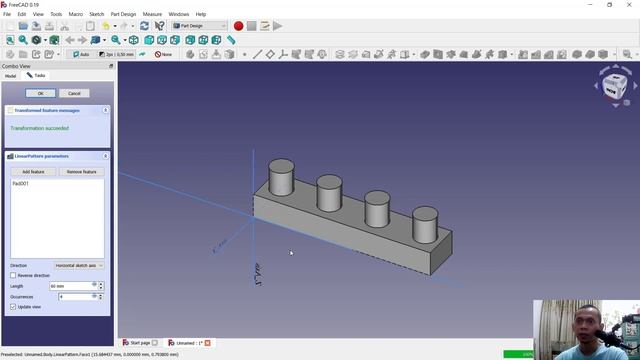640x360 pixels.
Task: Click the Occurrences input field
Action: tap(78, 297)
